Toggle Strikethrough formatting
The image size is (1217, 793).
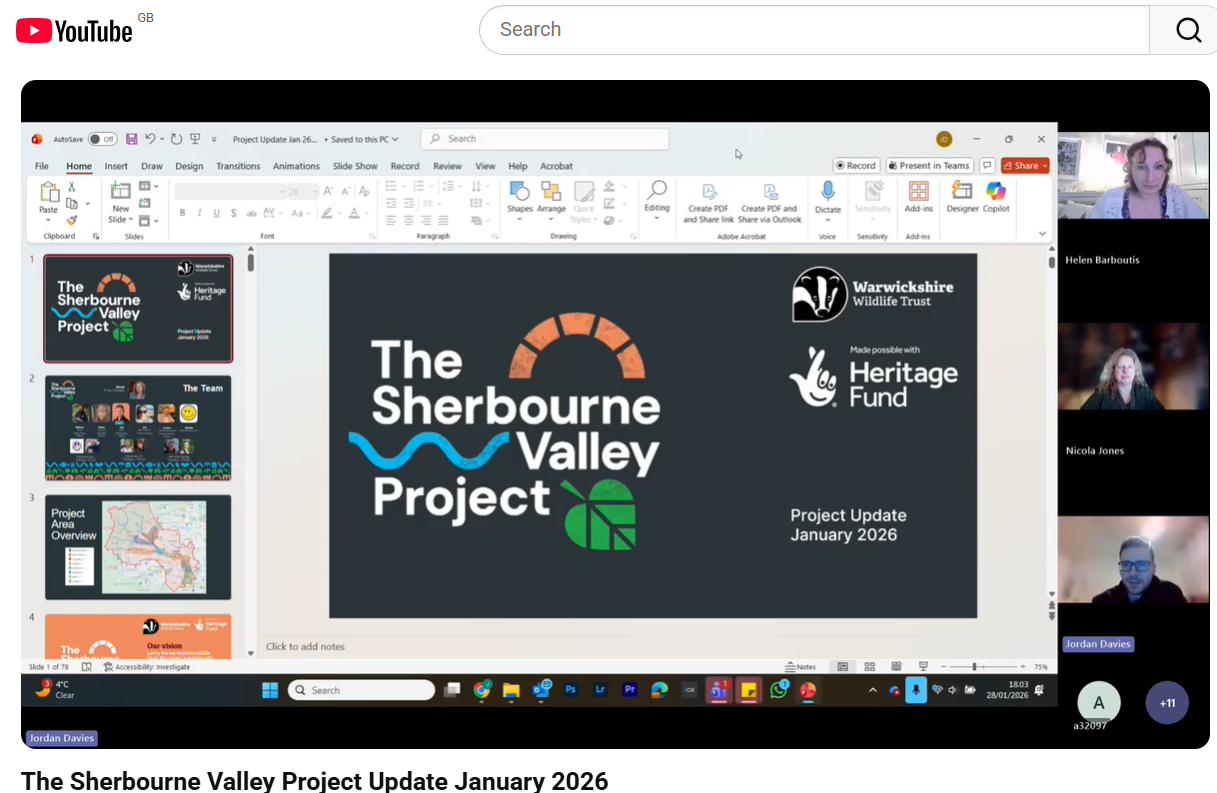pos(251,213)
